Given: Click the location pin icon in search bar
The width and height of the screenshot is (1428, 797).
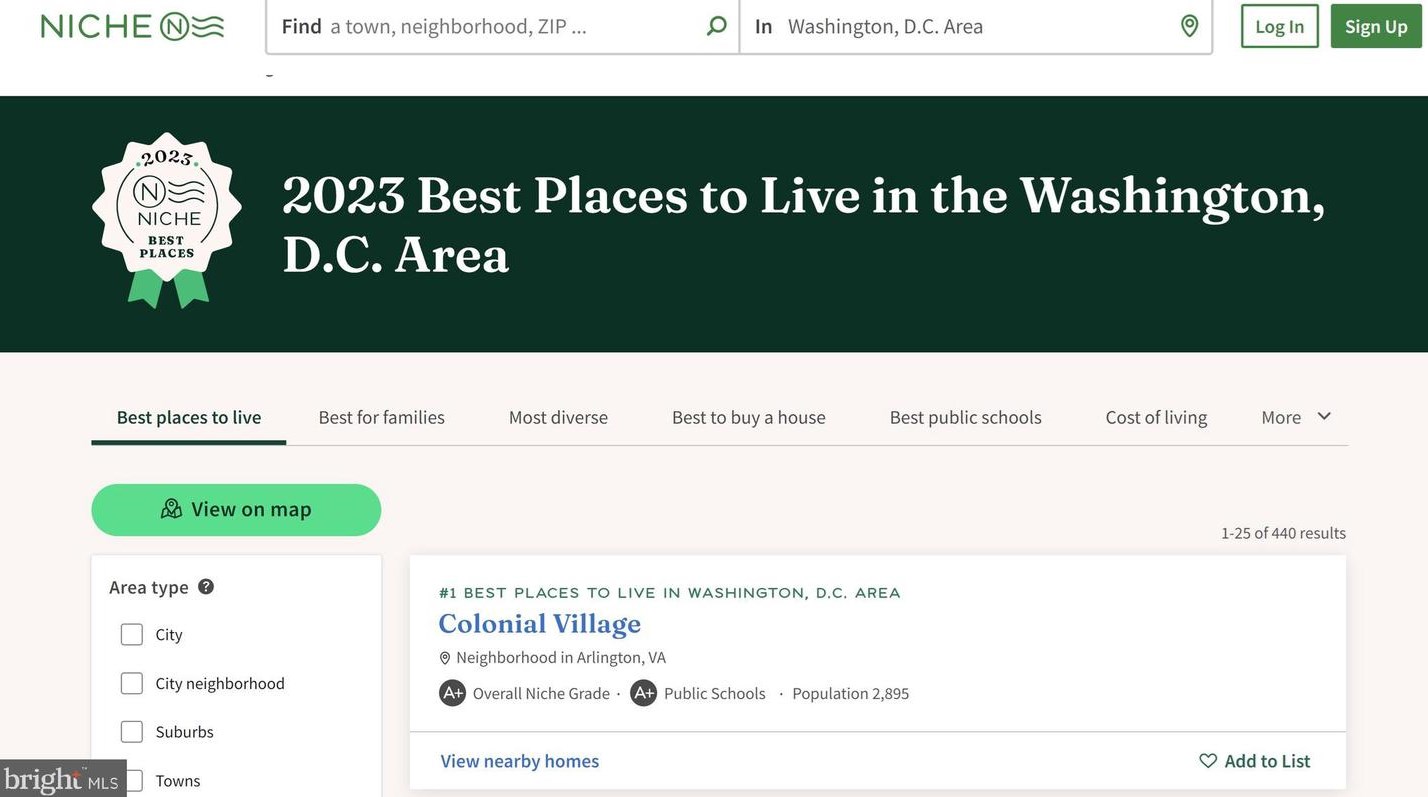Looking at the screenshot, I should 1189,26.
